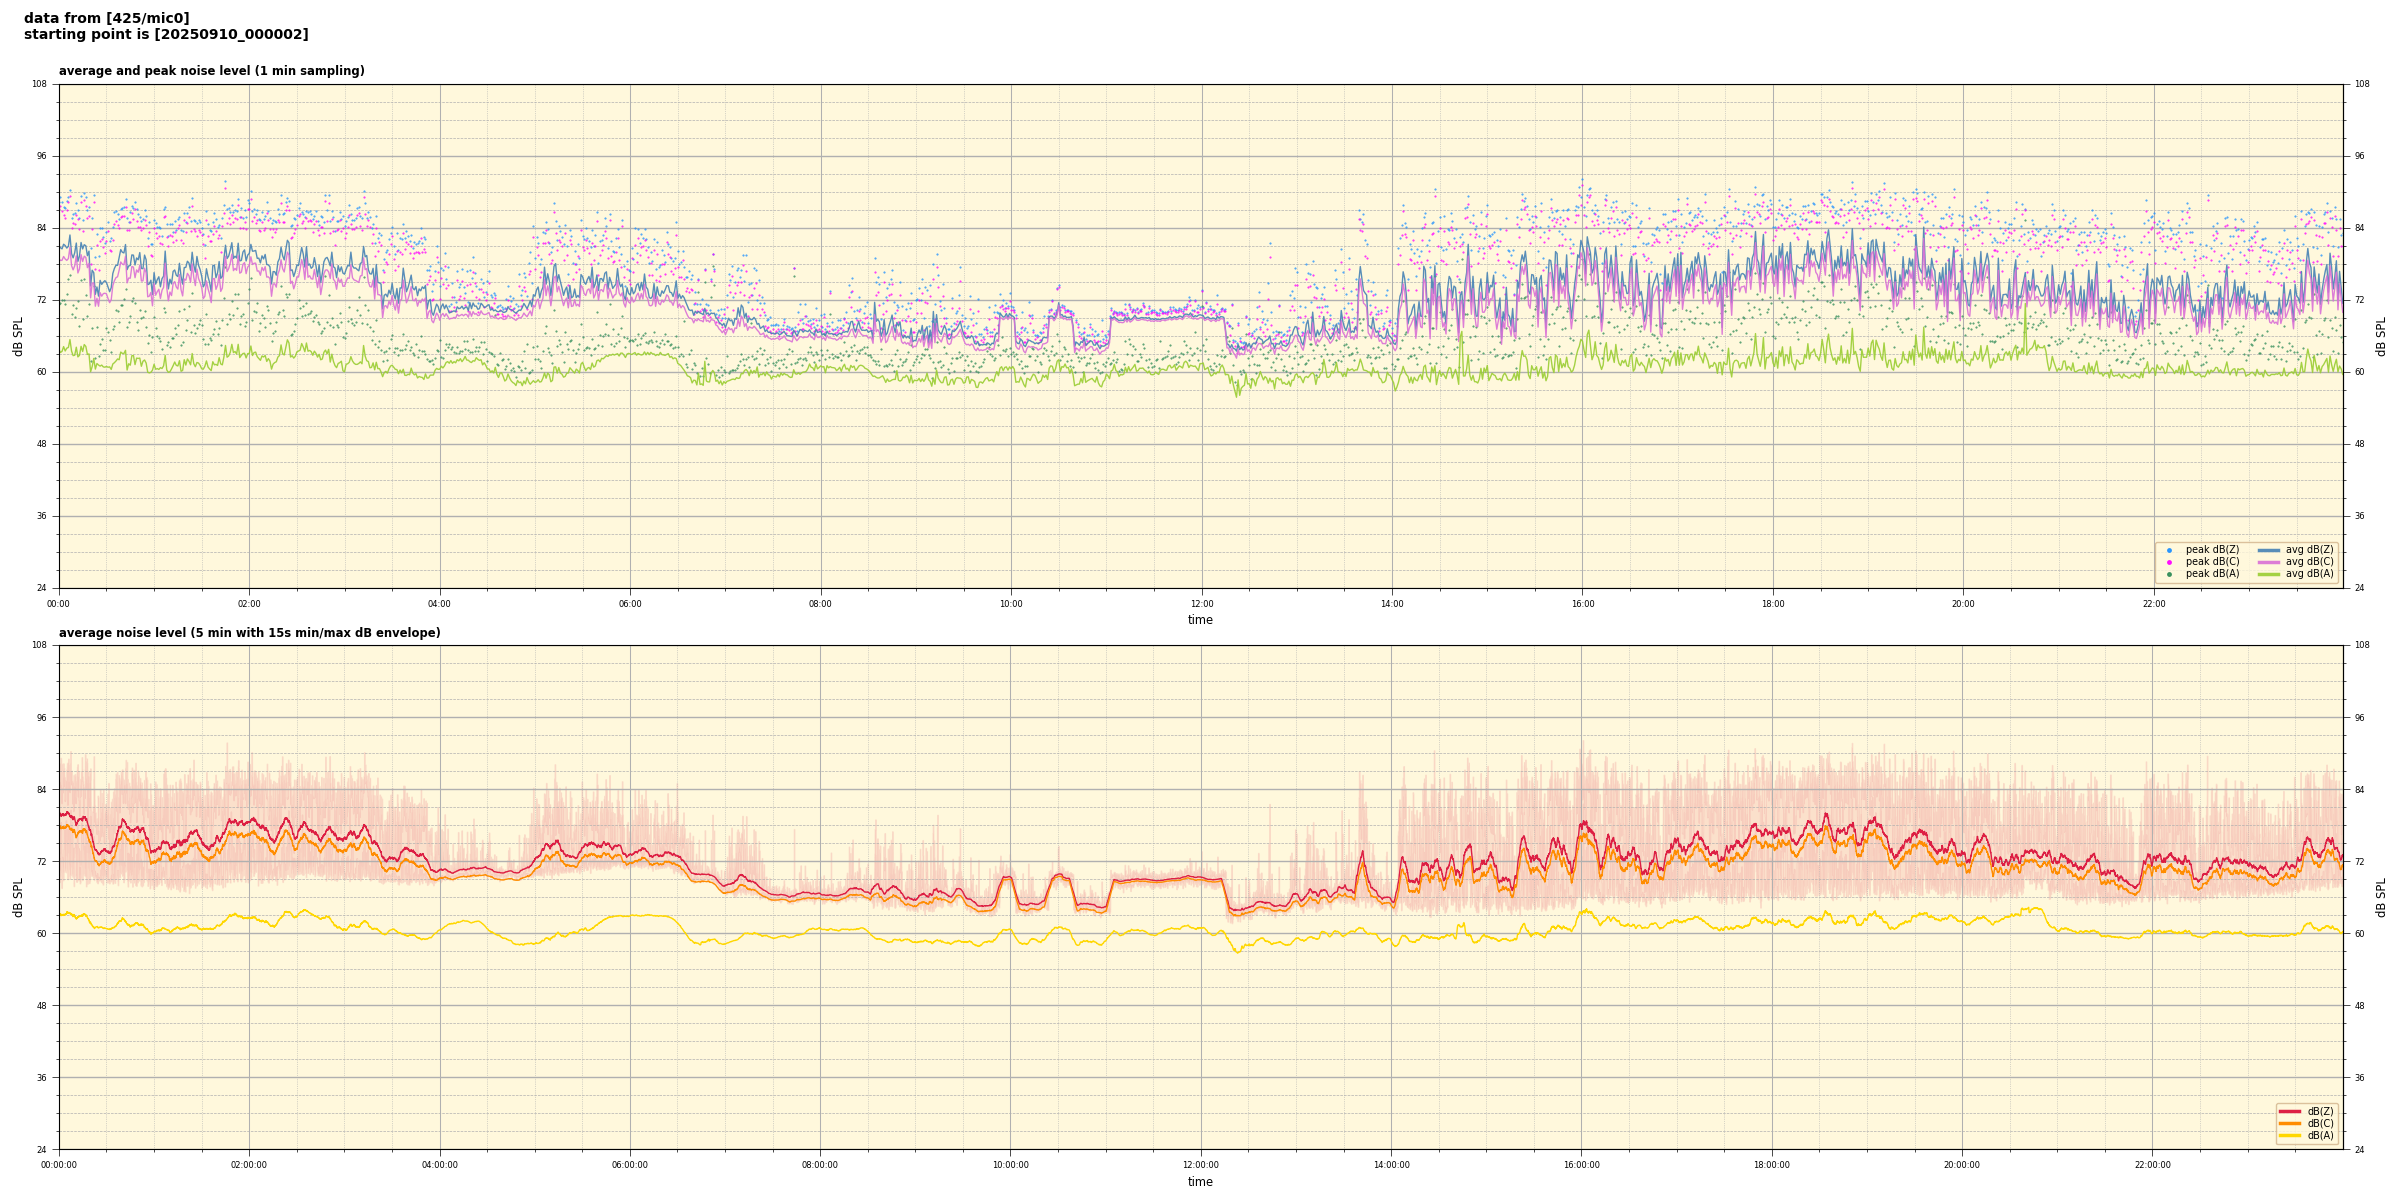The width and height of the screenshot is (2400, 1200).
Task: Click the bottom chart's right 'dB SPL' axis label
Action: tap(2381, 897)
